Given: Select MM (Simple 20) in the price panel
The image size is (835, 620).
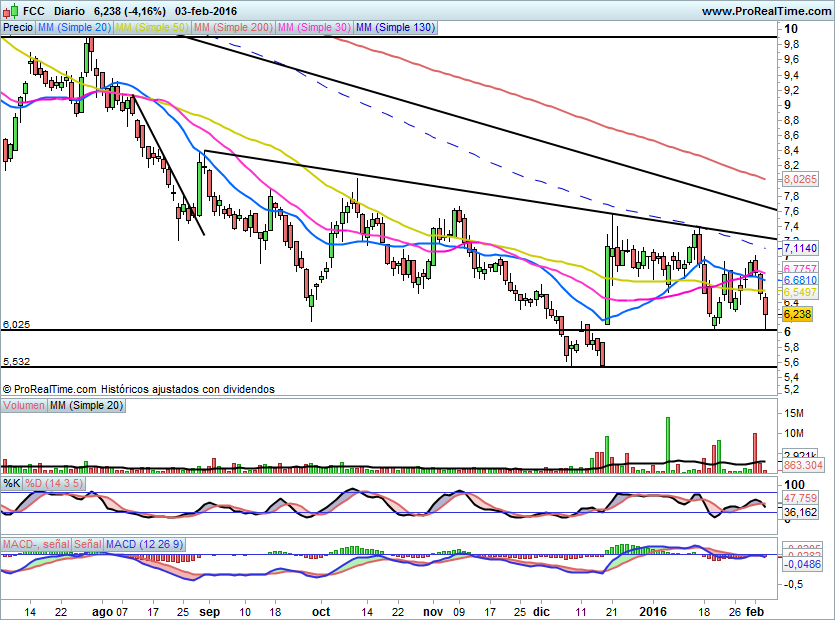Looking at the screenshot, I should pyautogui.click(x=74, y=28).
